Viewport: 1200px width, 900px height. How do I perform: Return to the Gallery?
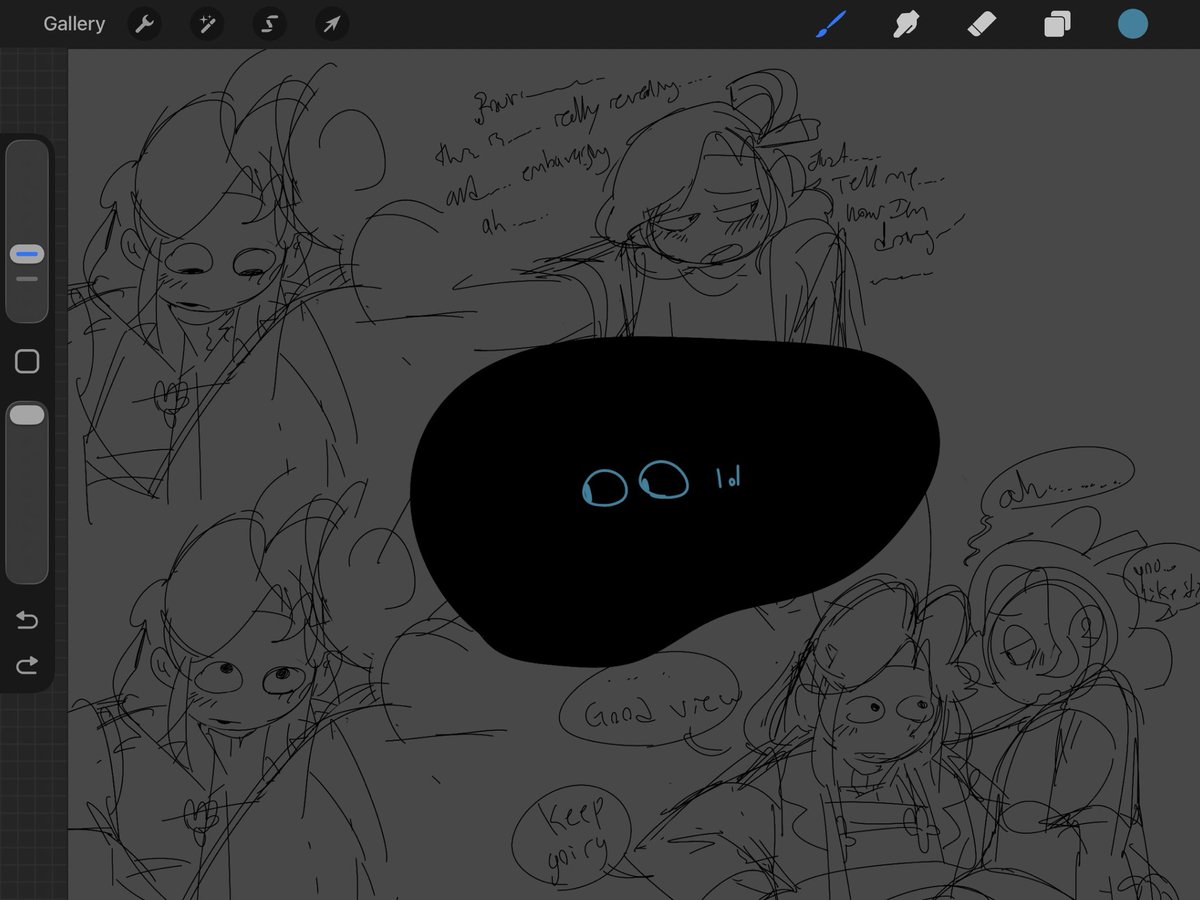pos(74,24)
